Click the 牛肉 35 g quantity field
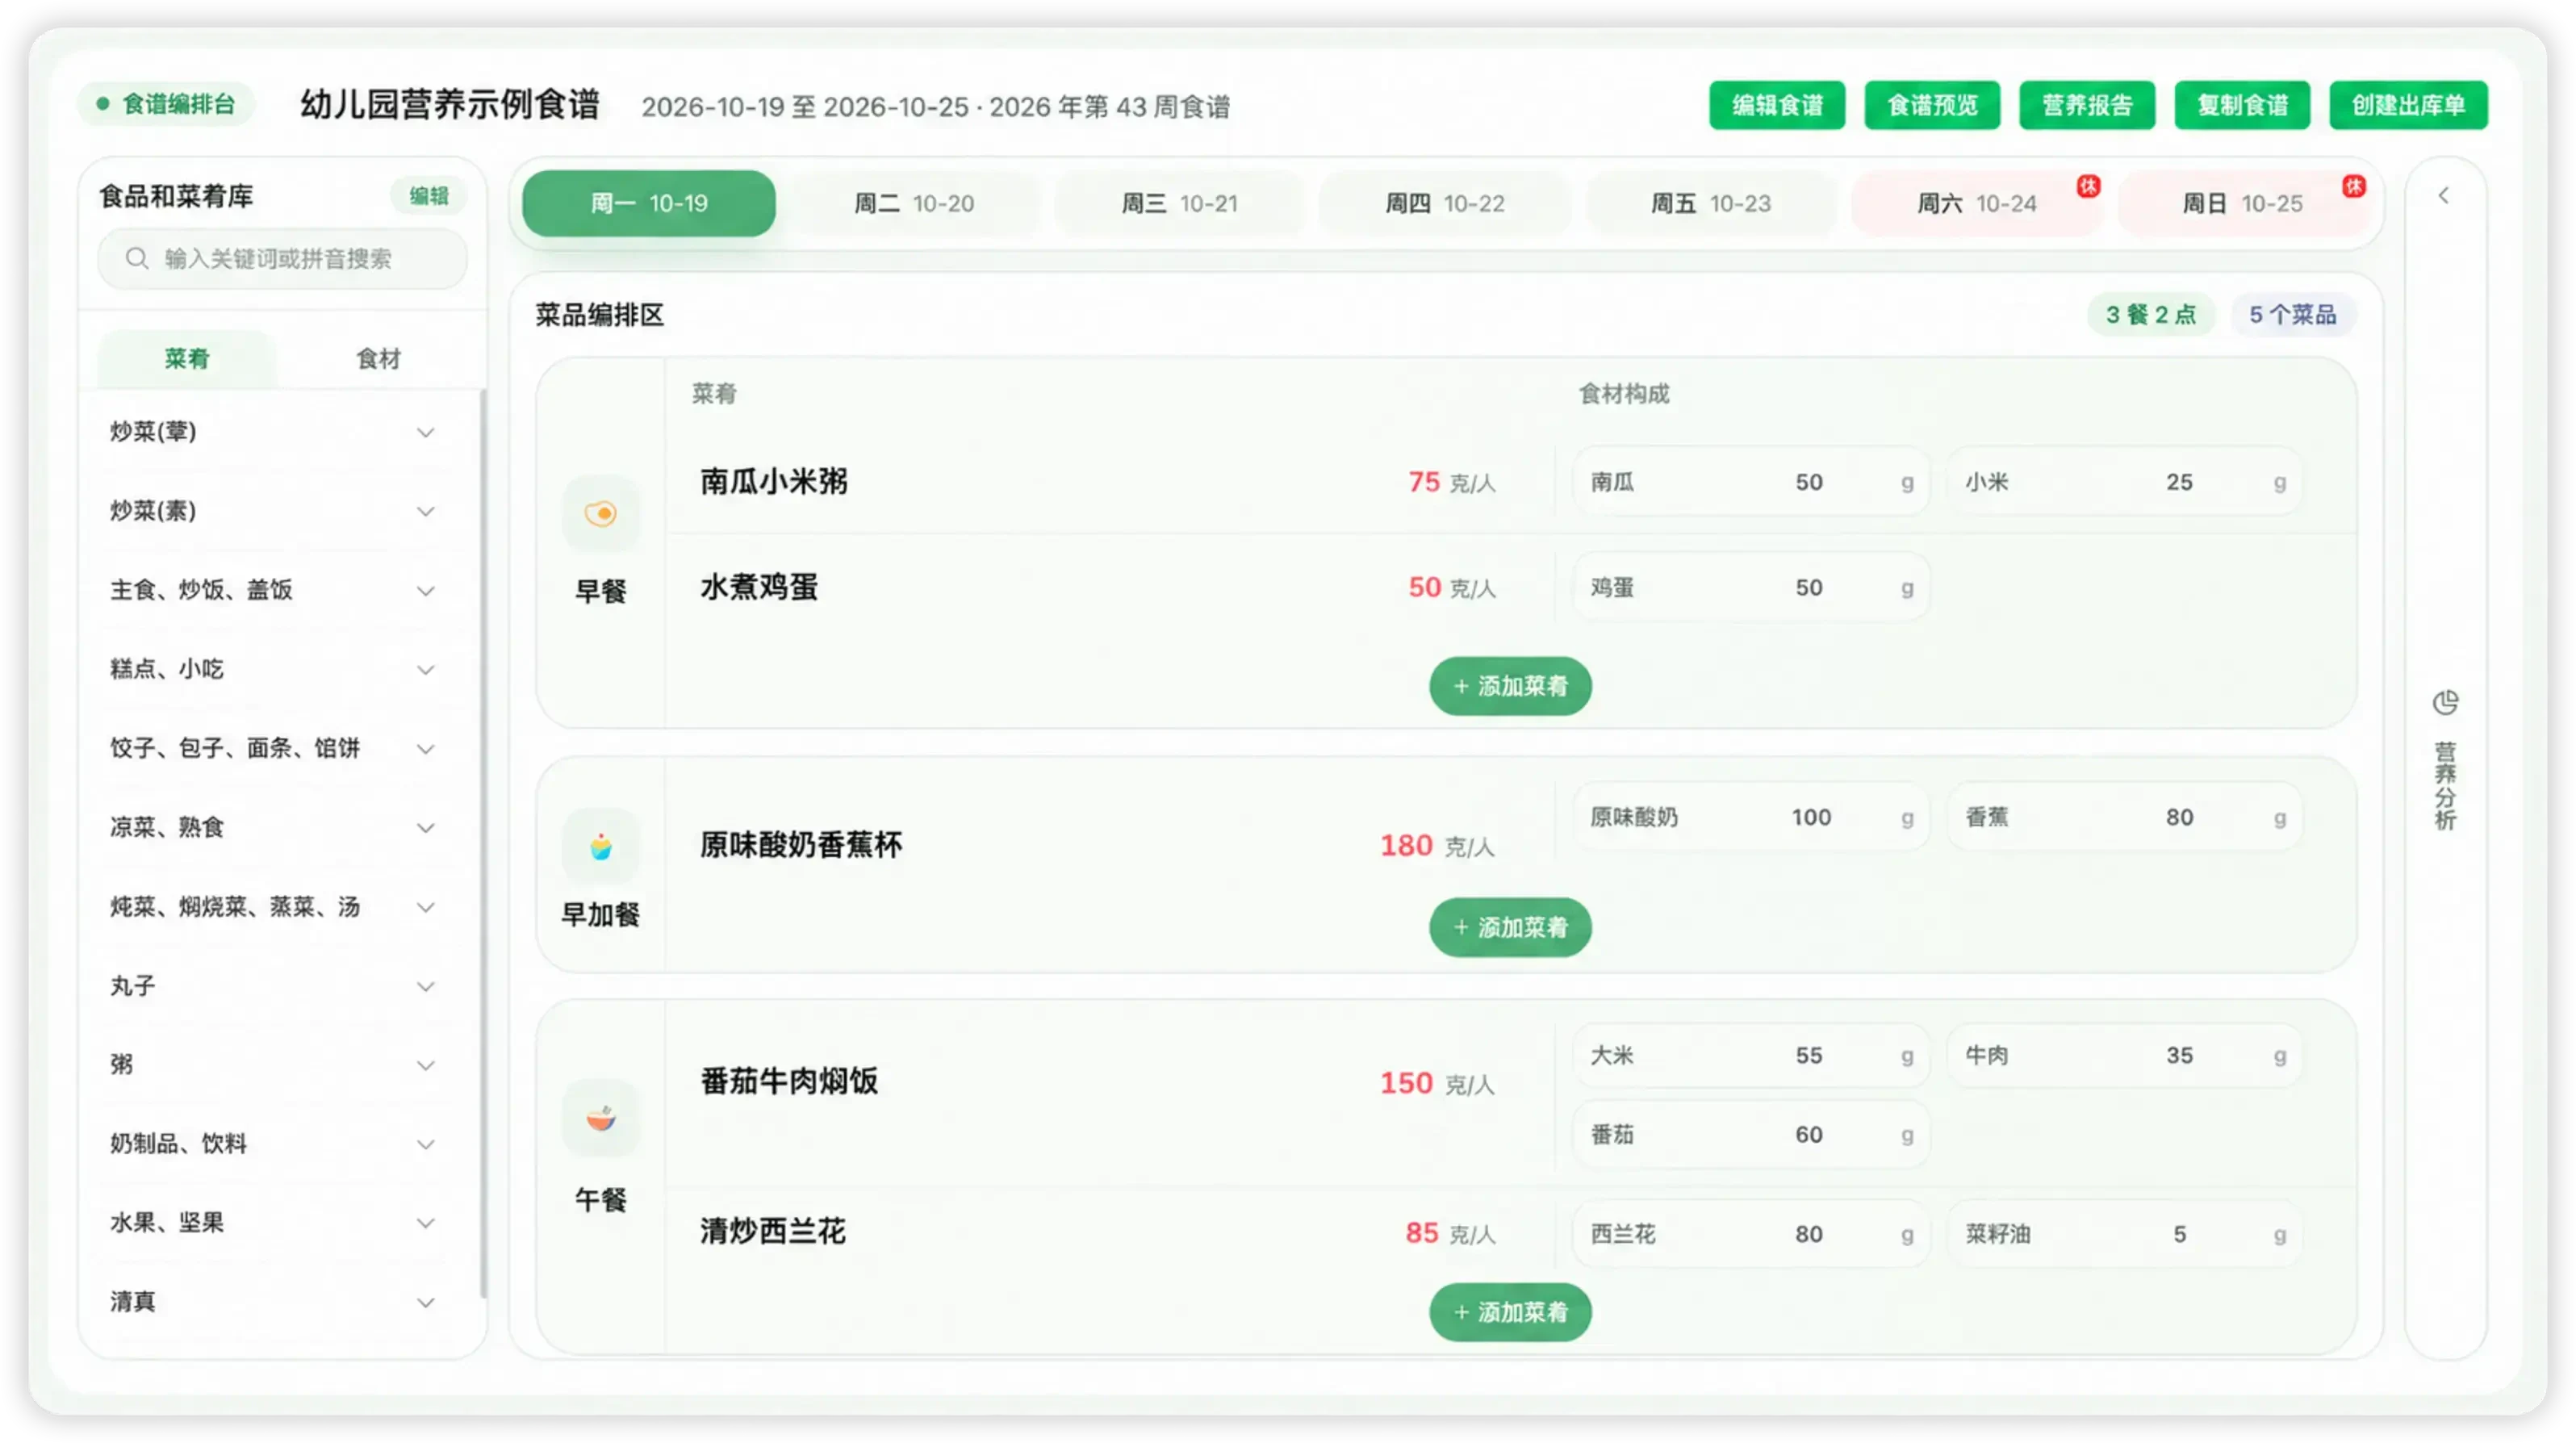The height and width of the screenshot is (1443, 2576). (2125, 1055)
